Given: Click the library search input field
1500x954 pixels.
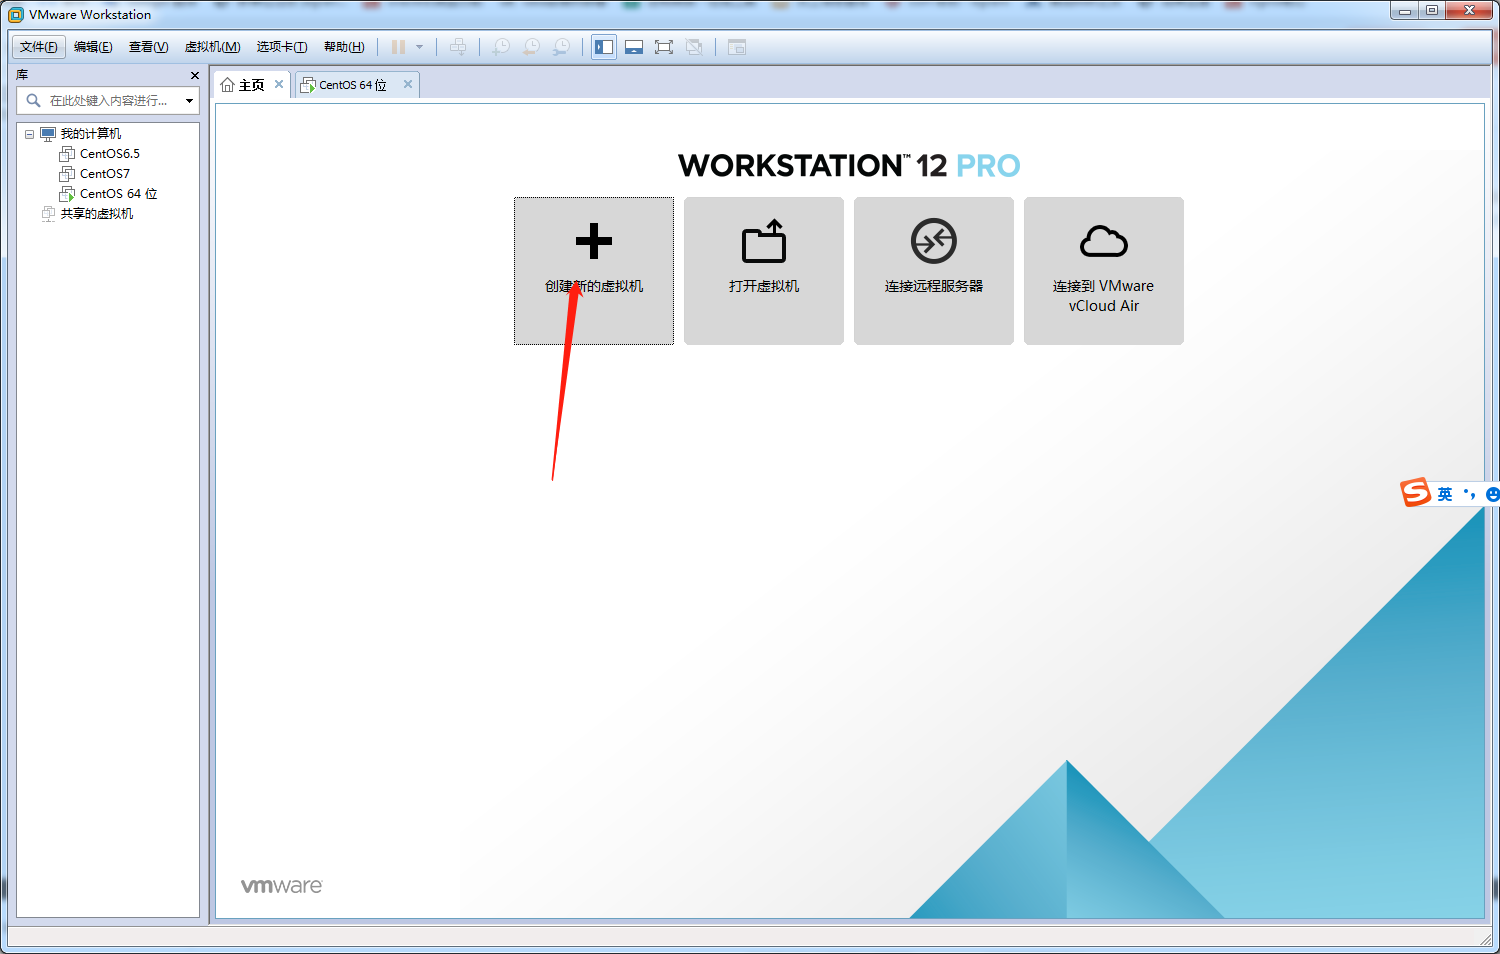Looking at the screenshot, I should pyautogui.click(x=108, y=100).
